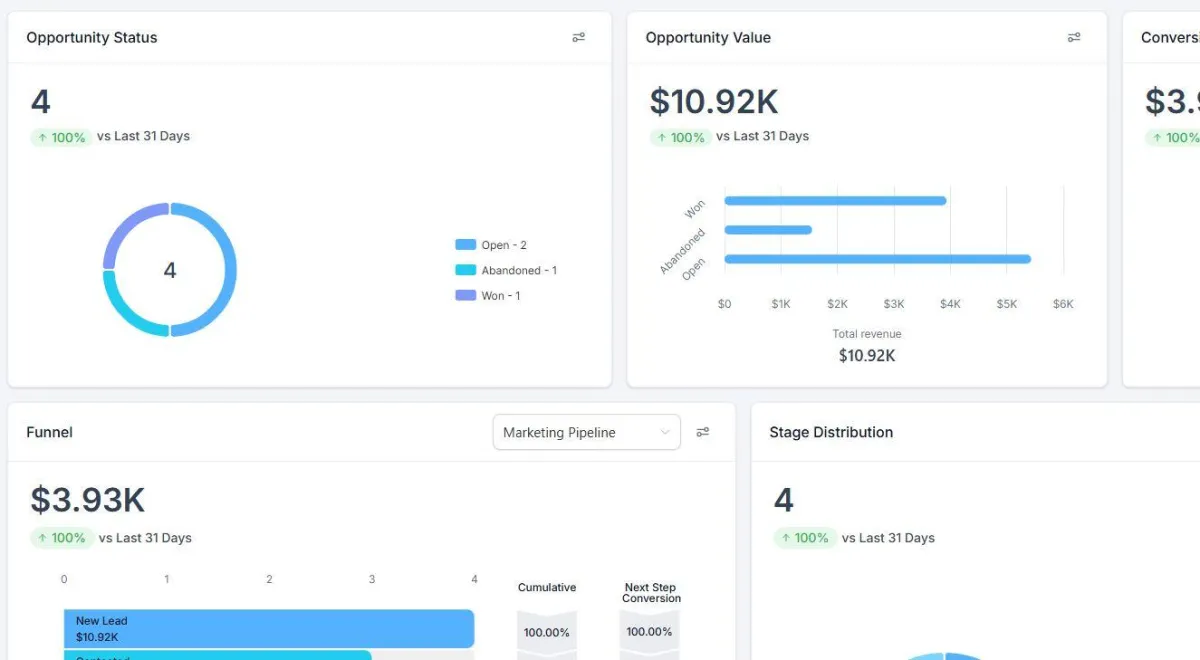The image size is (1200, 660).
Task: Click the Opportunity Value 100% change badge
Action: click(680, 137)
